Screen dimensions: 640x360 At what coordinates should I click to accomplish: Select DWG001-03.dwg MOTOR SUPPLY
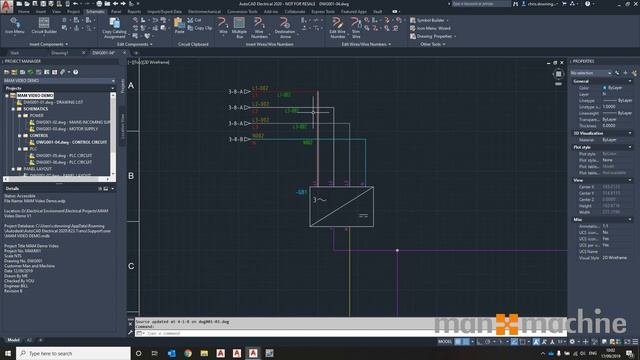tap(67, 129)
